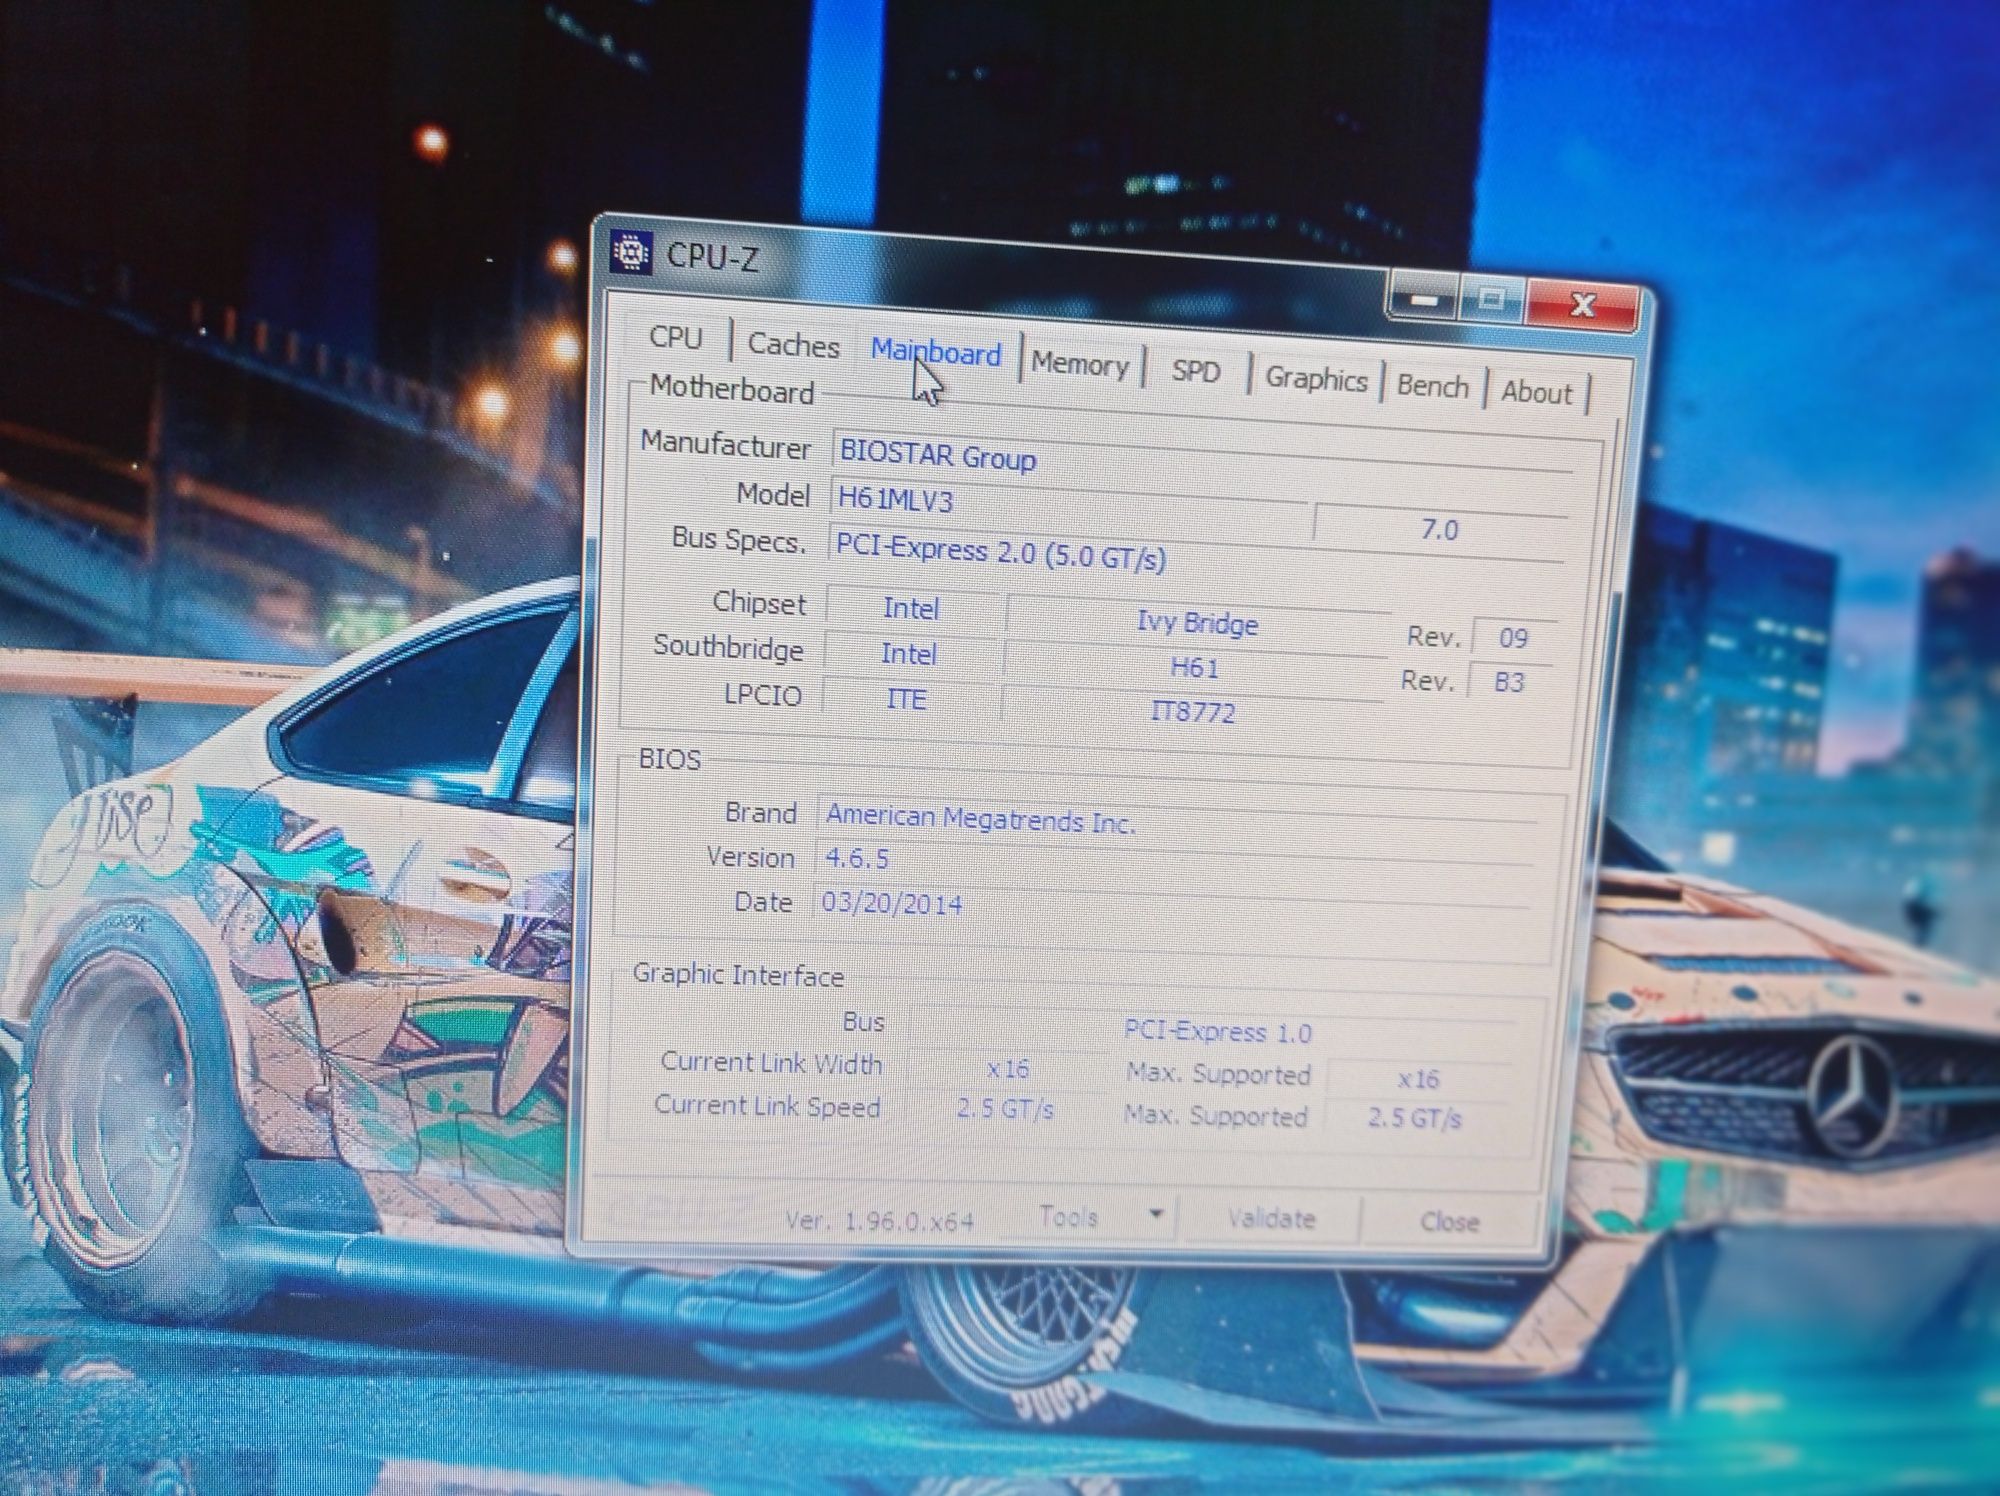The width and height of the screenshot is (2000, 1496).
Task: Click the Southbridge vendor Intel field
Action: point(909,654)
